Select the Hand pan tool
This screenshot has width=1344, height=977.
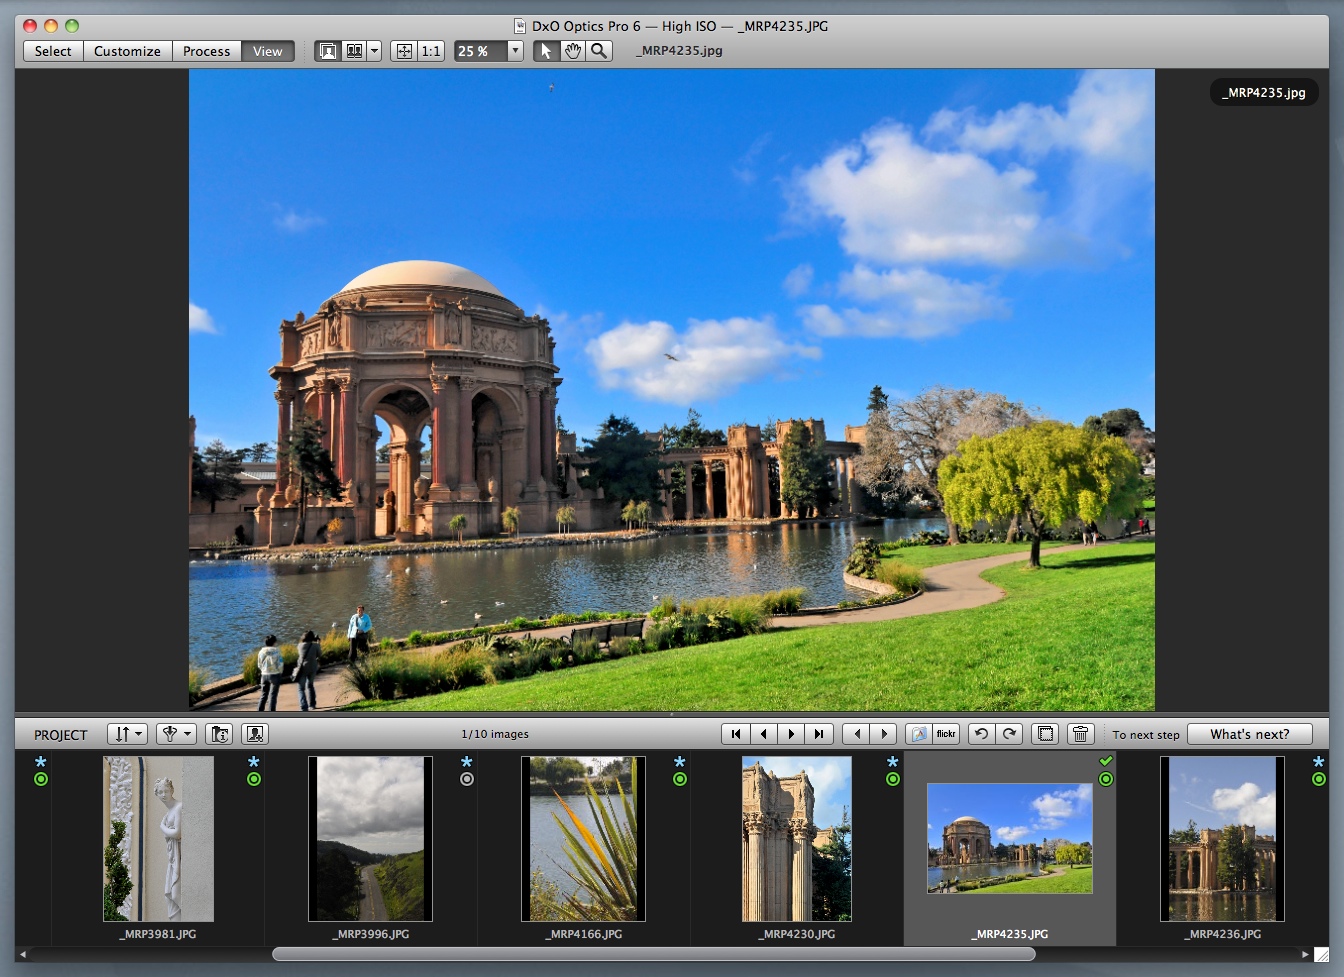click(572, 51)
